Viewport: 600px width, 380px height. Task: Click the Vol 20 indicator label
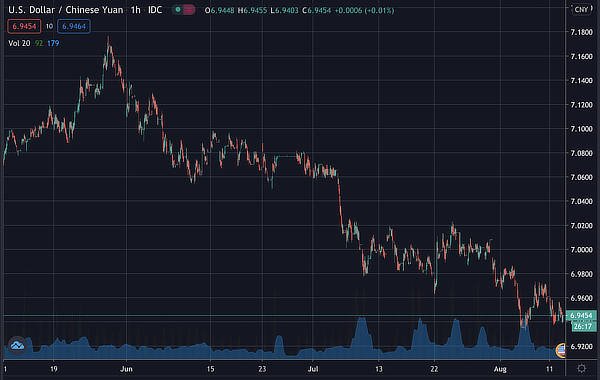[x=19, y=43]
